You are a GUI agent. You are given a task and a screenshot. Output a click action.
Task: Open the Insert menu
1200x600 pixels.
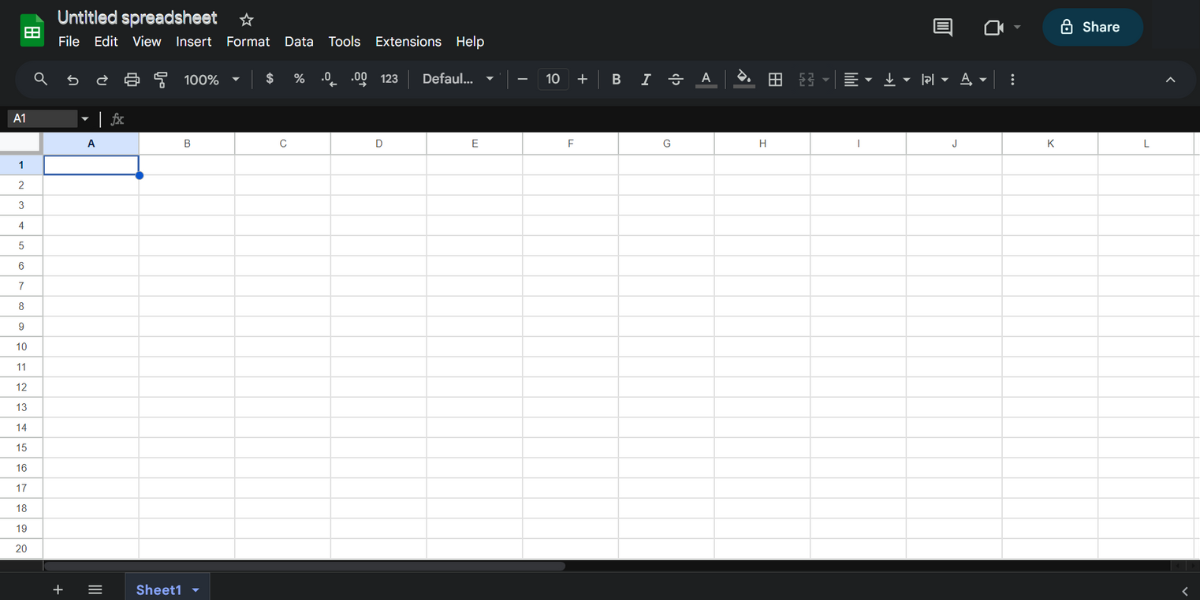193,41
